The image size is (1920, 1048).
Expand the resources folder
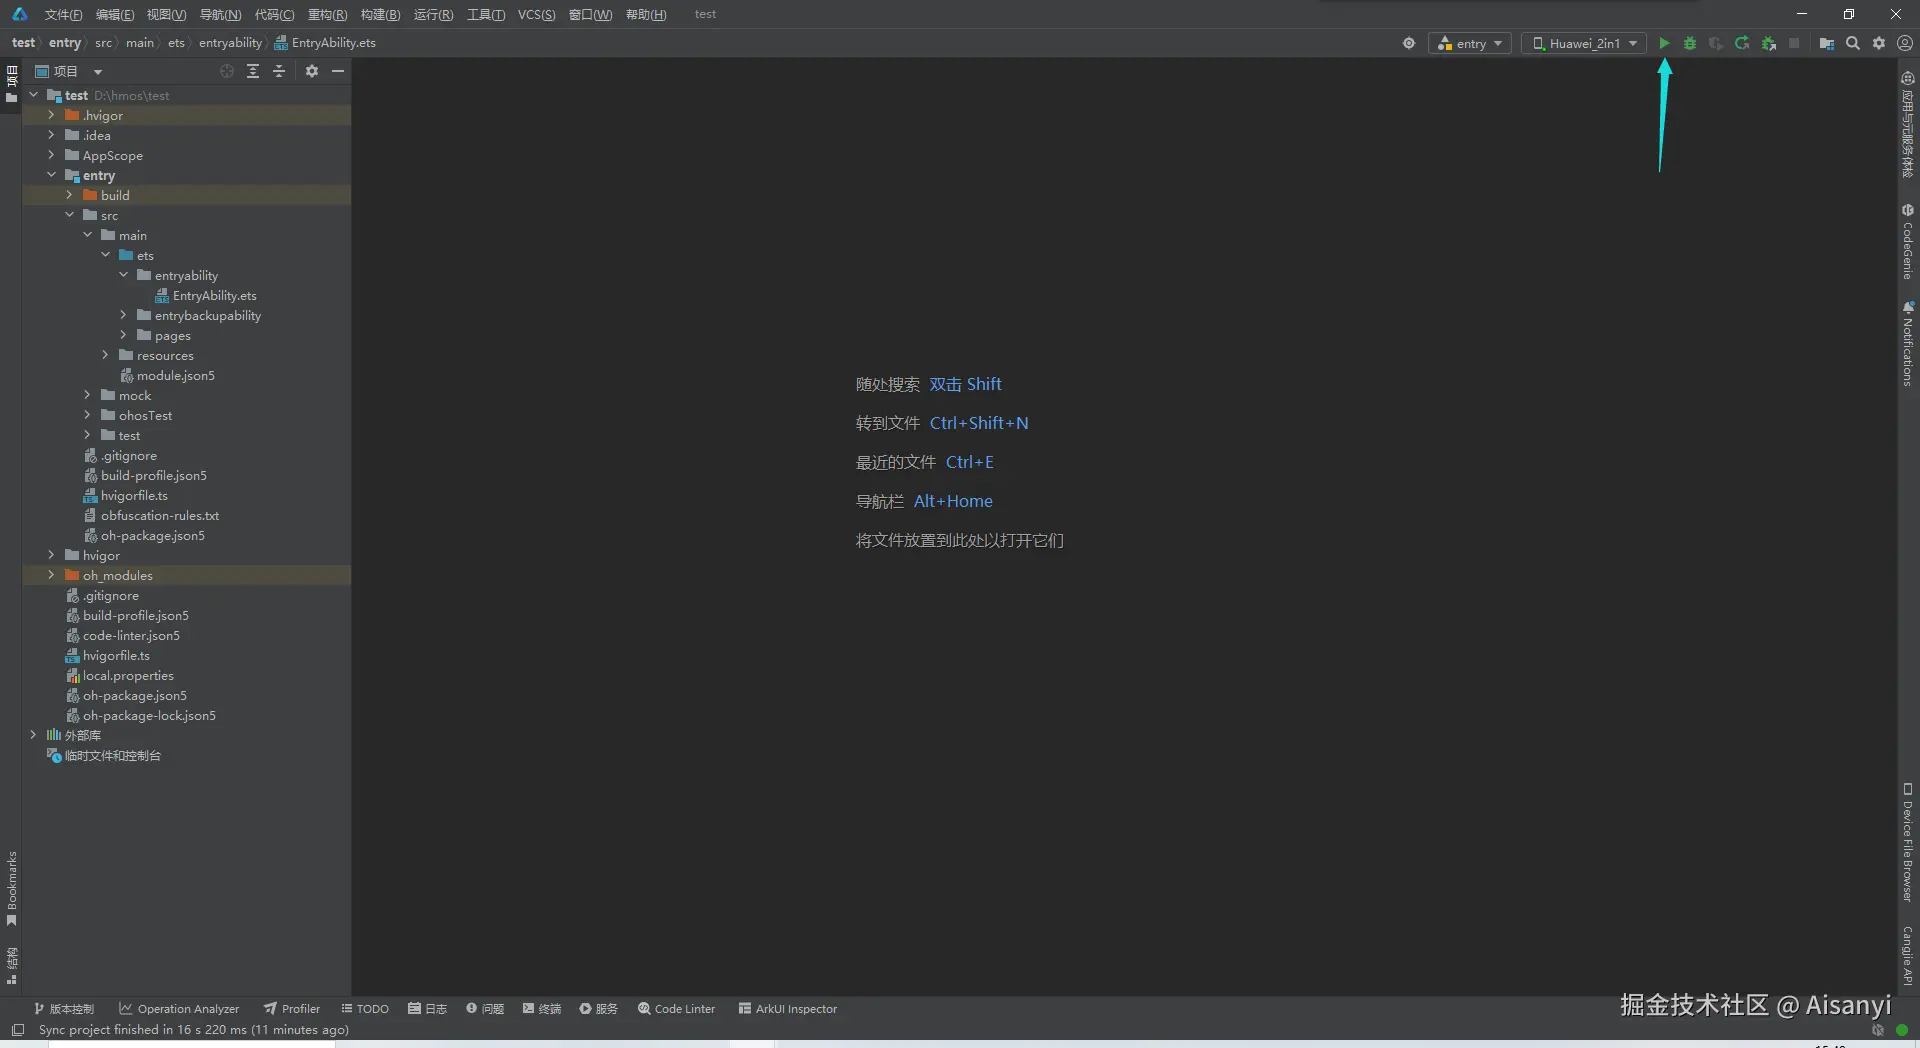(106, 355)
